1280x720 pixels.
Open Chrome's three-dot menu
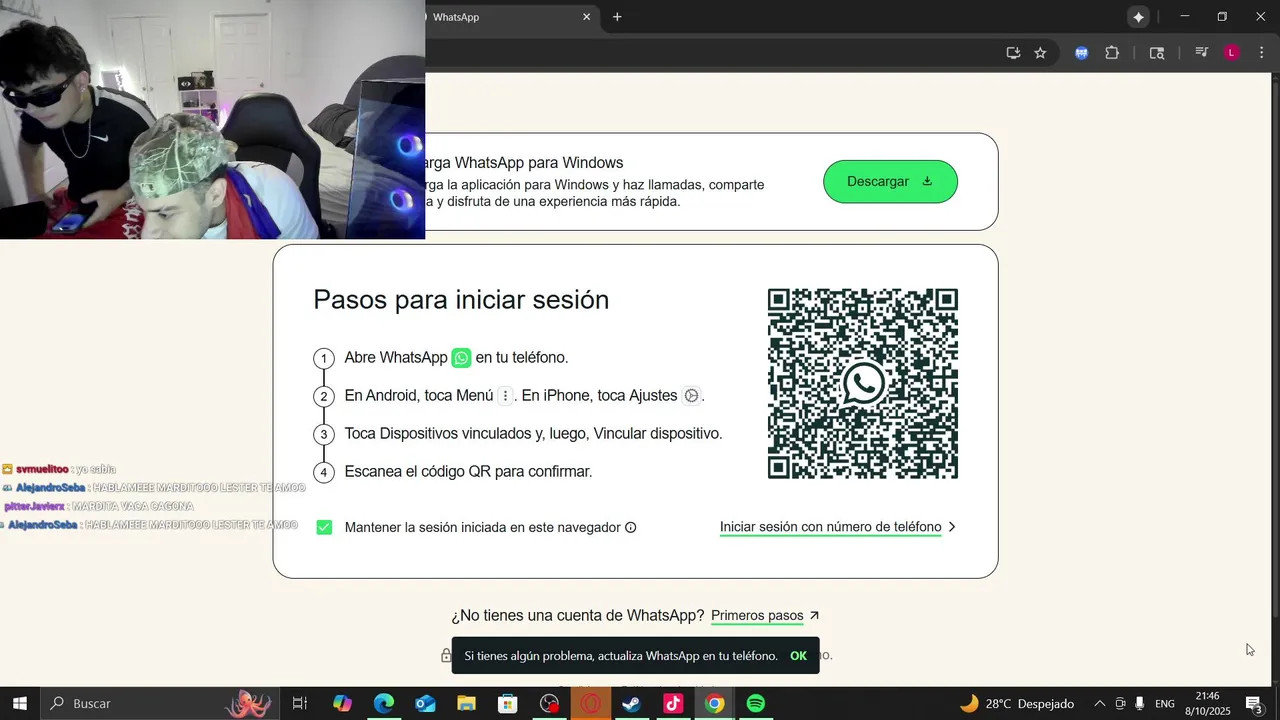[x=1261, y=53]
